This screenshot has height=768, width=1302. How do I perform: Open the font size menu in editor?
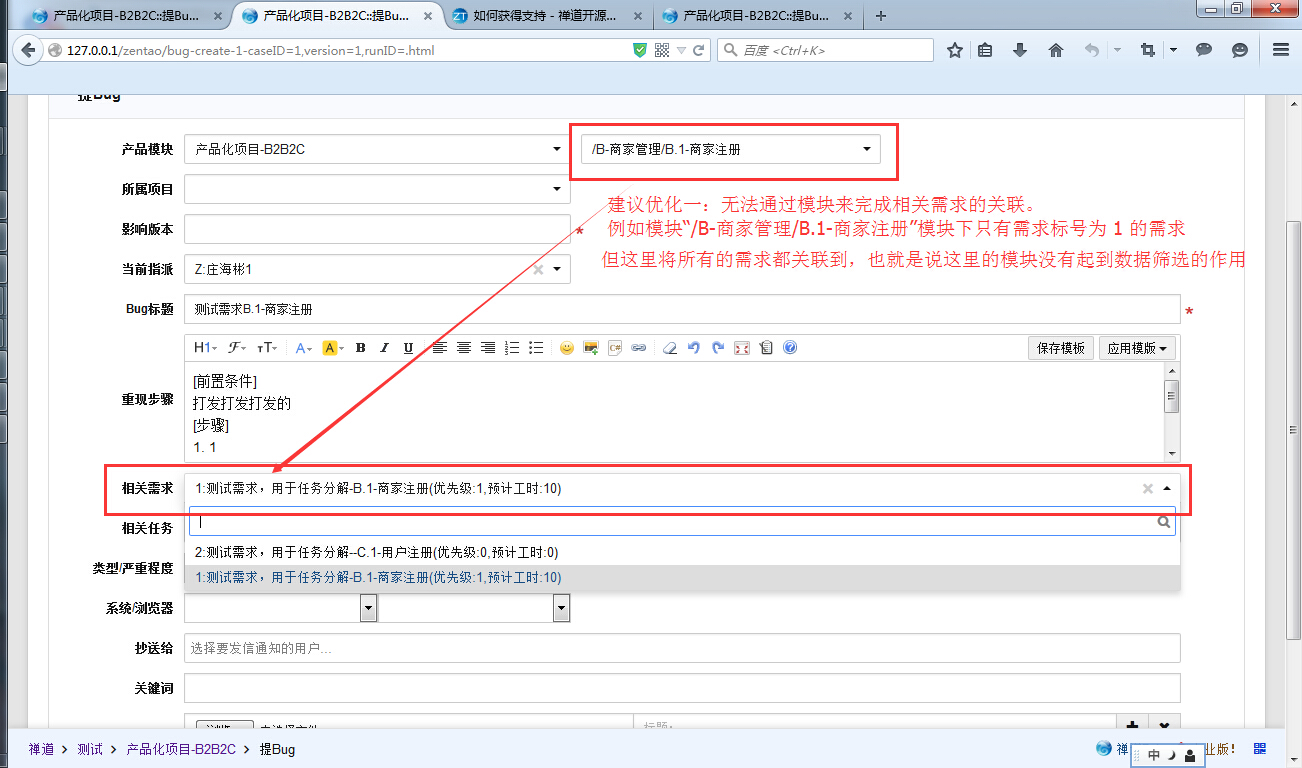[x=266, y=348]
